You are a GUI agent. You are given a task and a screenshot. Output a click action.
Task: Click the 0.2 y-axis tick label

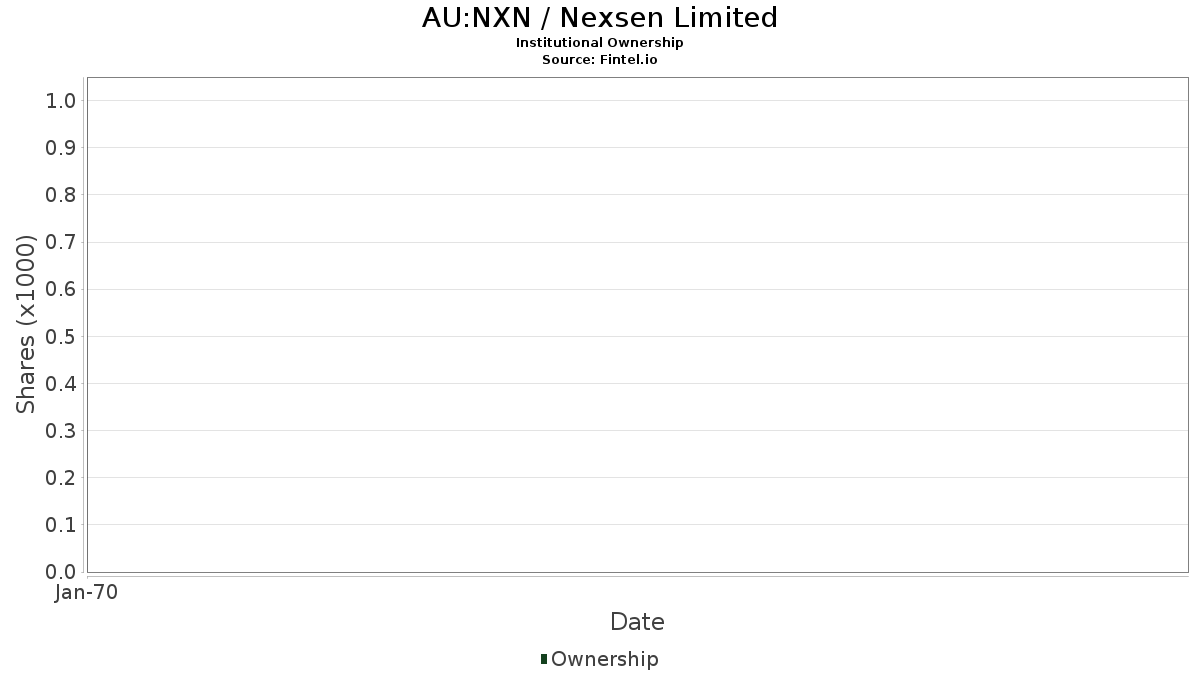(61, 478)
